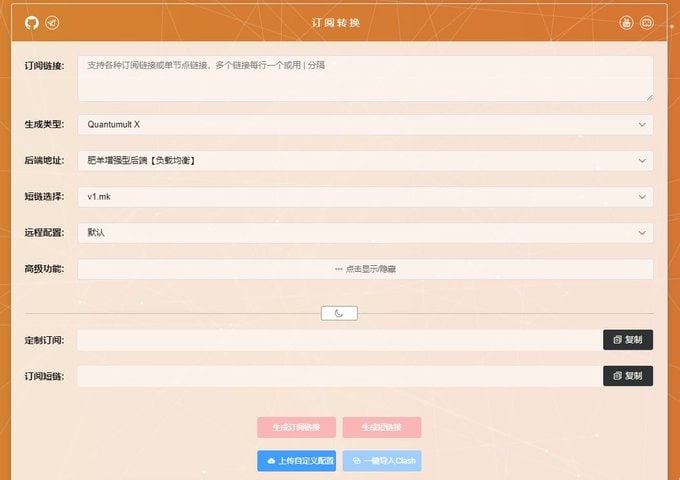This screenshot has height=480, width=680.
Task: Open the GitHub icon link
Action: 32,23
